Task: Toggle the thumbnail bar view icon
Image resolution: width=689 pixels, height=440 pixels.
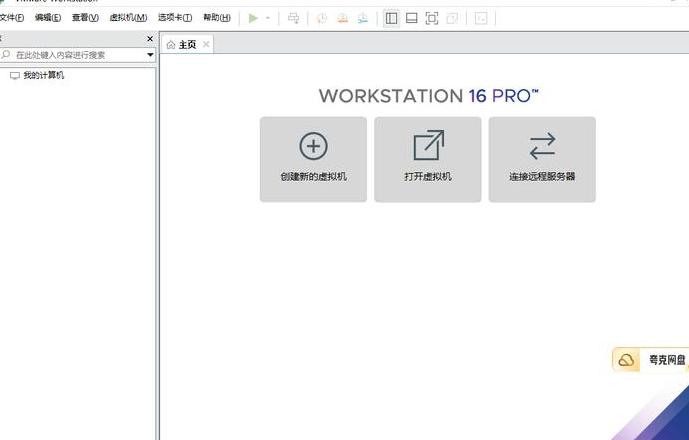Action: tap(412, 18)
